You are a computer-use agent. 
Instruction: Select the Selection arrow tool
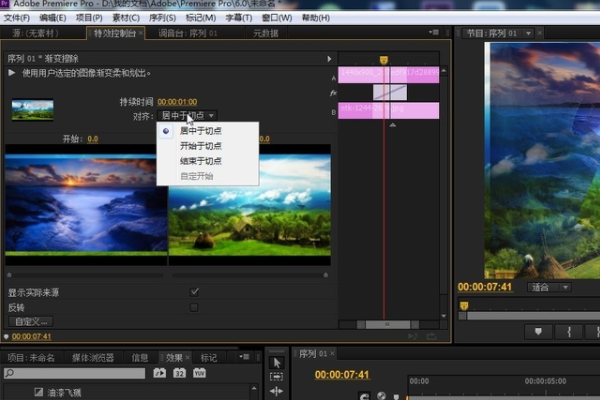tap(277, 362)
